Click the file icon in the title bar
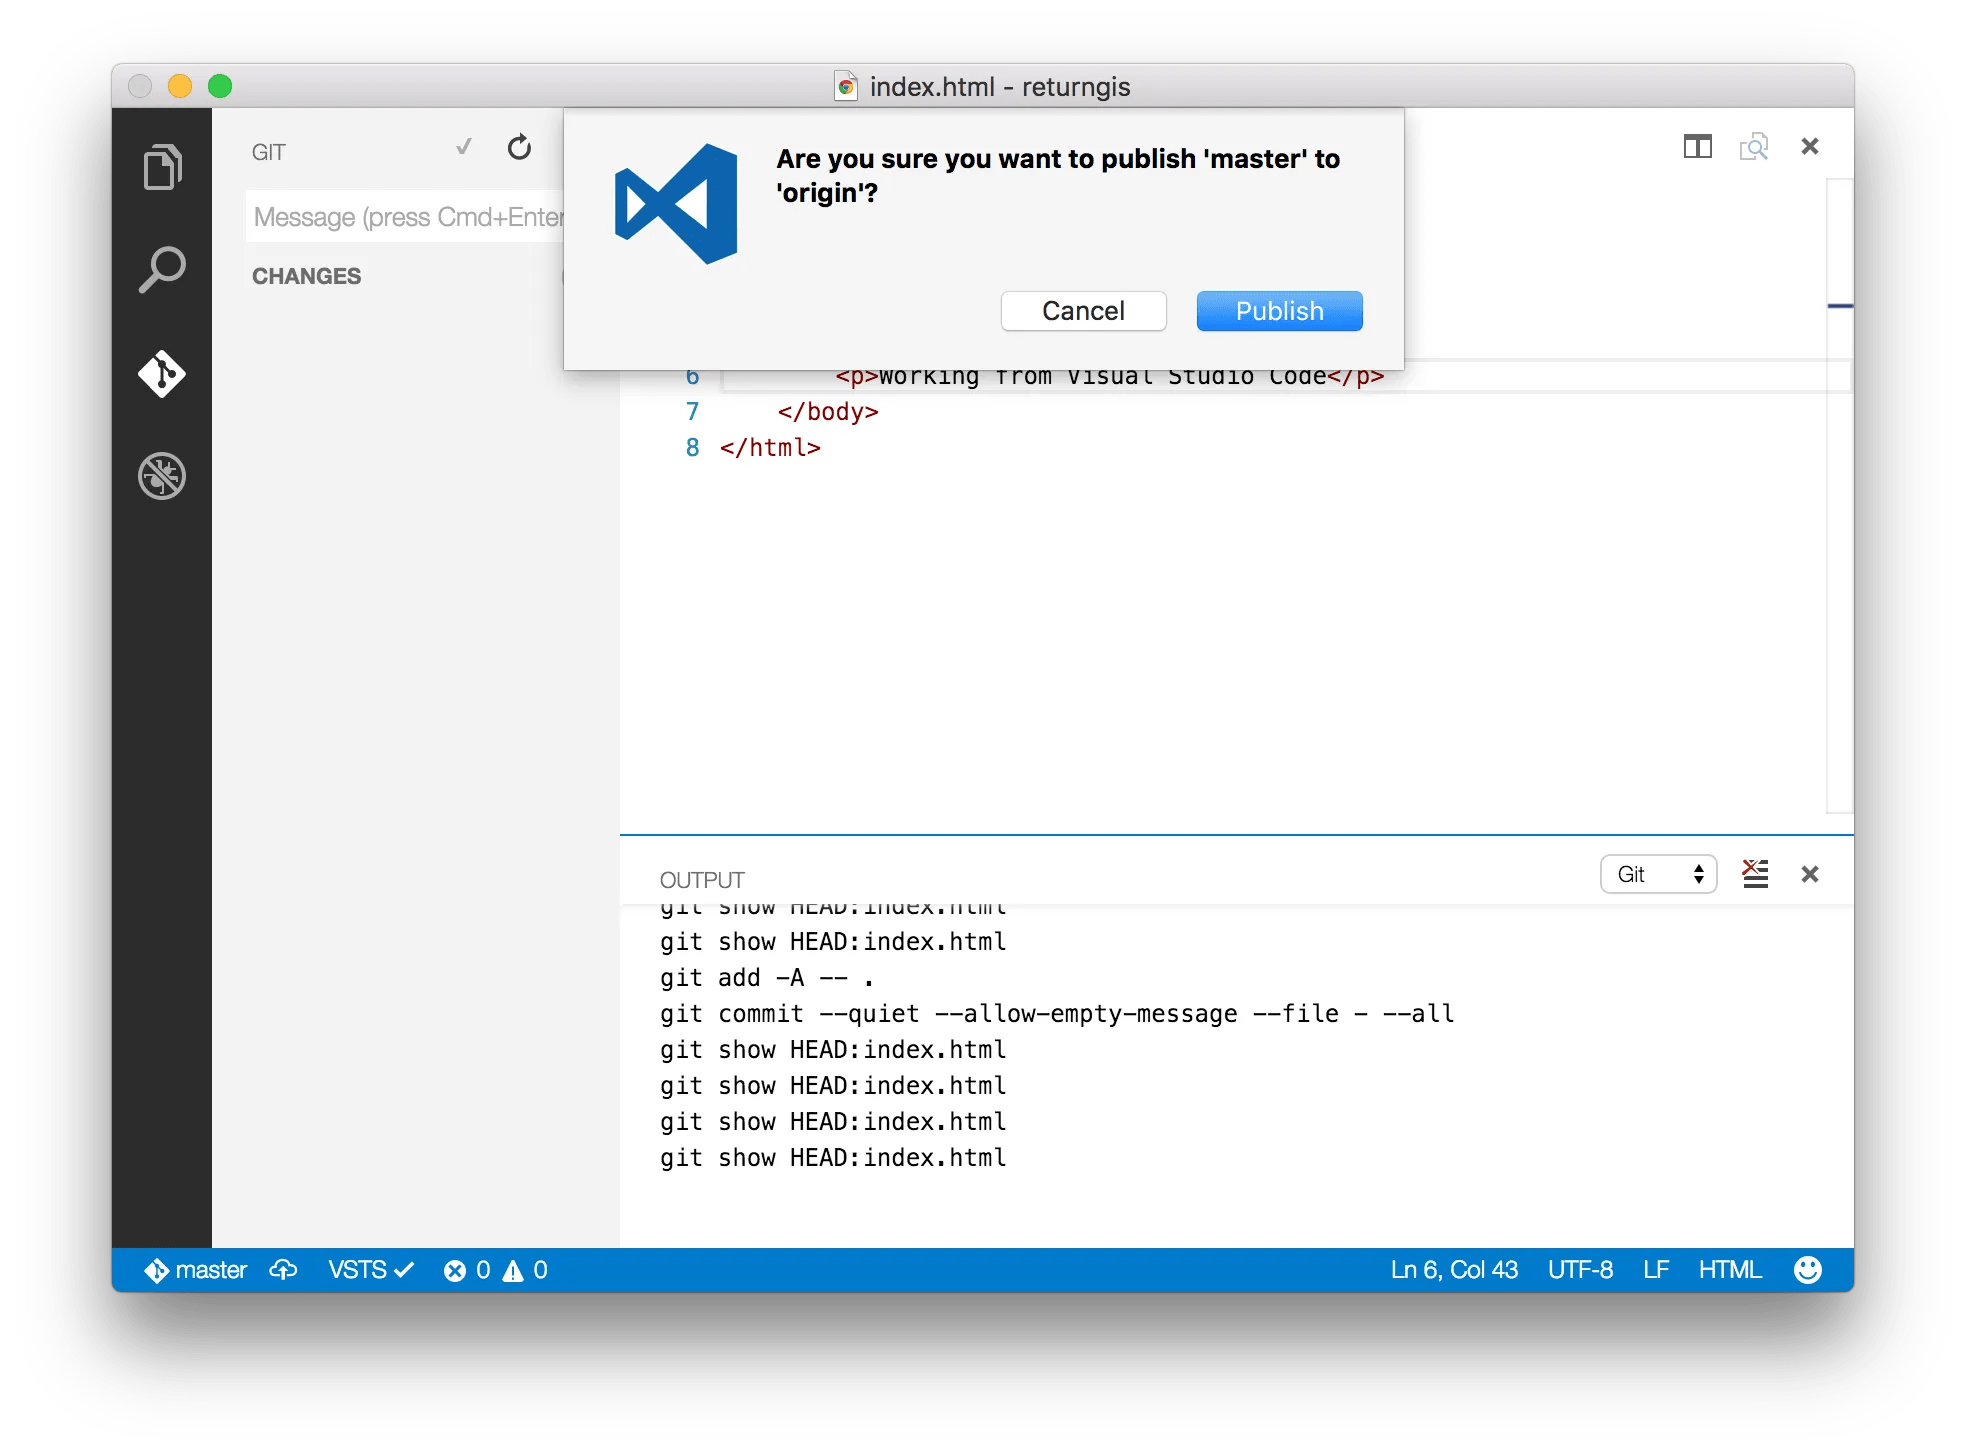This screenshot has width=1966, height=1452. point(846,87)
